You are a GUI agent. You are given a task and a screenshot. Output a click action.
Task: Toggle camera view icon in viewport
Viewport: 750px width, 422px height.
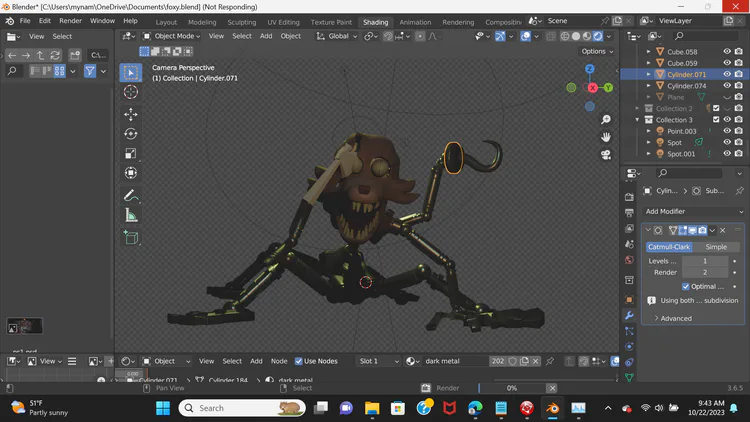tap(606, 155)
